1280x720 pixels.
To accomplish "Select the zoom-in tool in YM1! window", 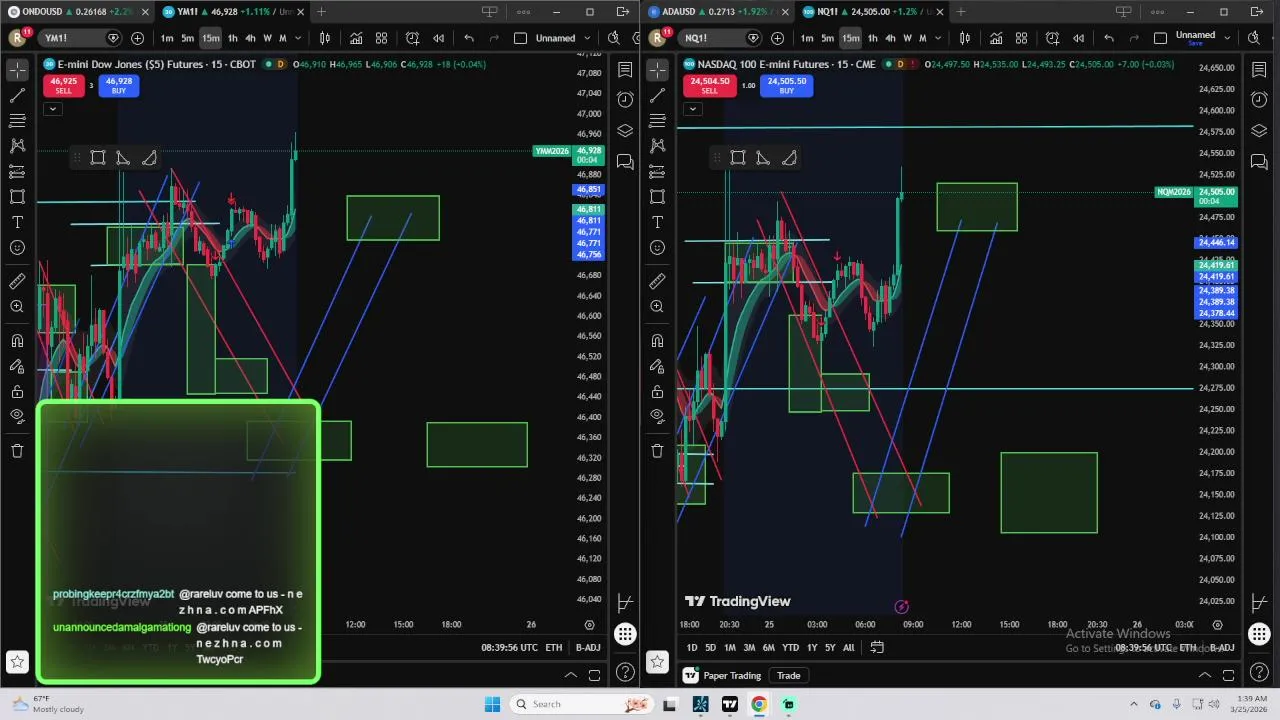I will coord(17,307).
